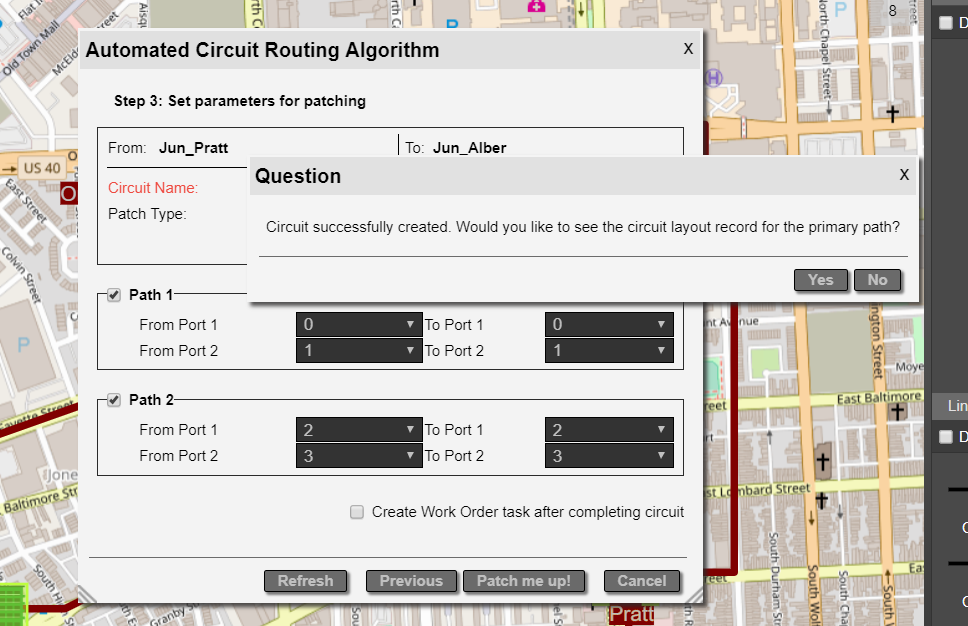The height and width of the screenshot is (626, 968).
Task: Toggle the top checkbox in right panel
Action: [x=946, y=23]
